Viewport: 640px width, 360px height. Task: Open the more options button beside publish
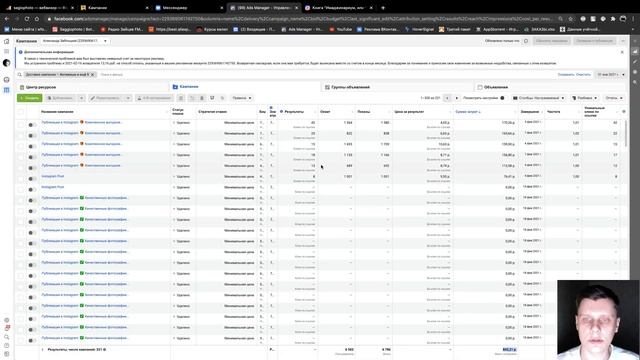623,41
